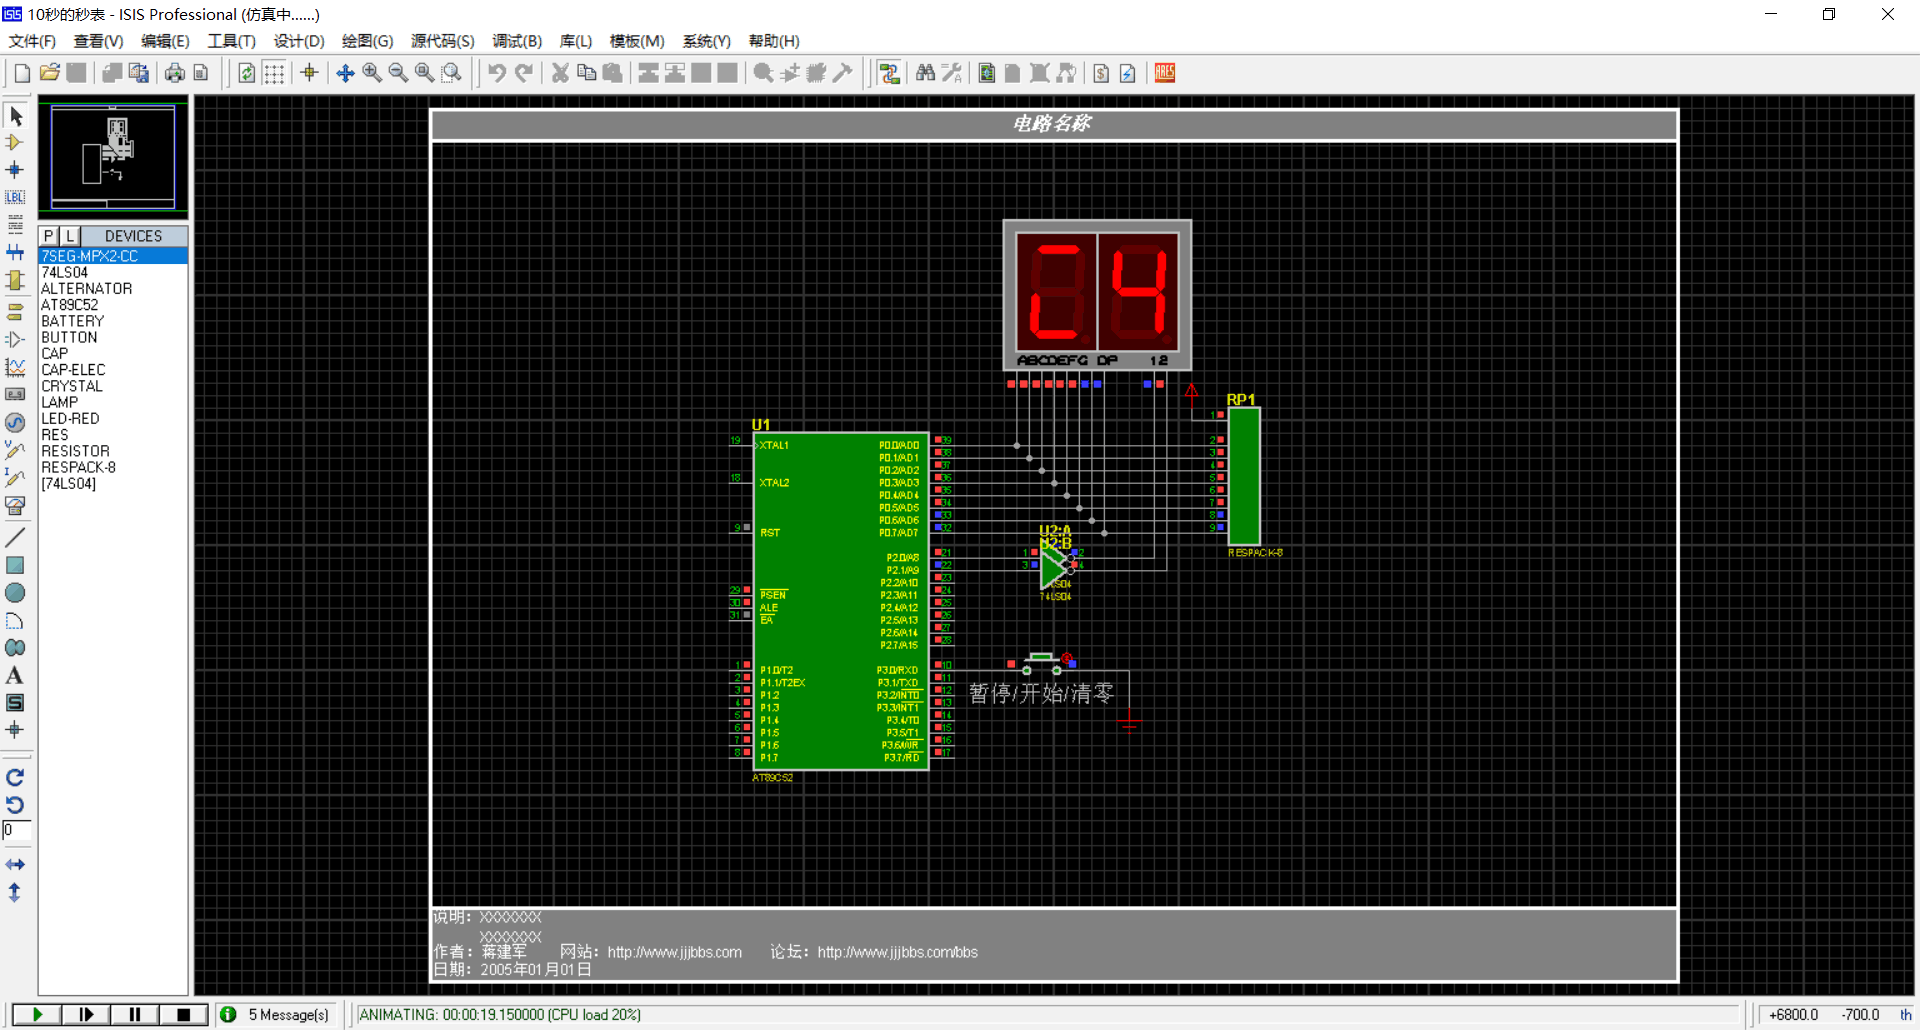Select Generator mode

pos(15,423)
